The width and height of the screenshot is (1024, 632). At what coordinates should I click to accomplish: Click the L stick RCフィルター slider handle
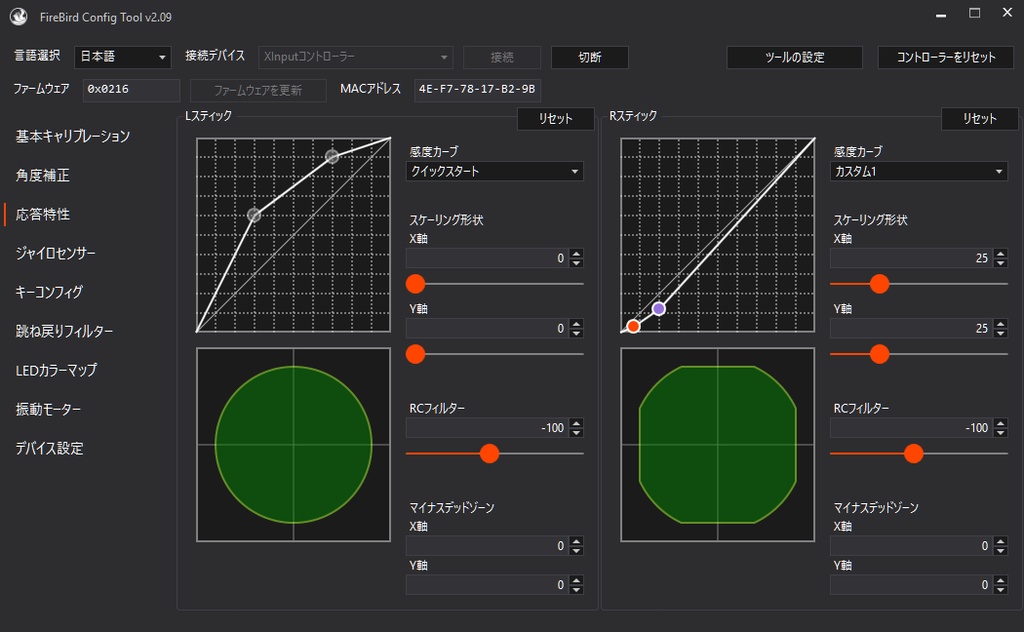coord(489,453)
